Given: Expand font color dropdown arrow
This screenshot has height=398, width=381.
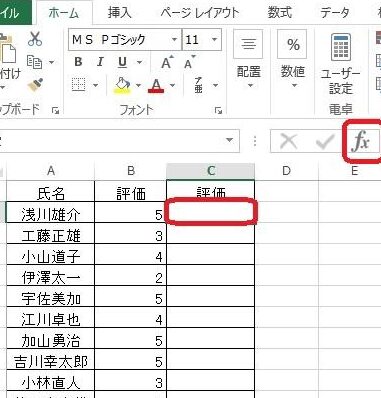Looking at the screenshot, I should pos(172,85).
